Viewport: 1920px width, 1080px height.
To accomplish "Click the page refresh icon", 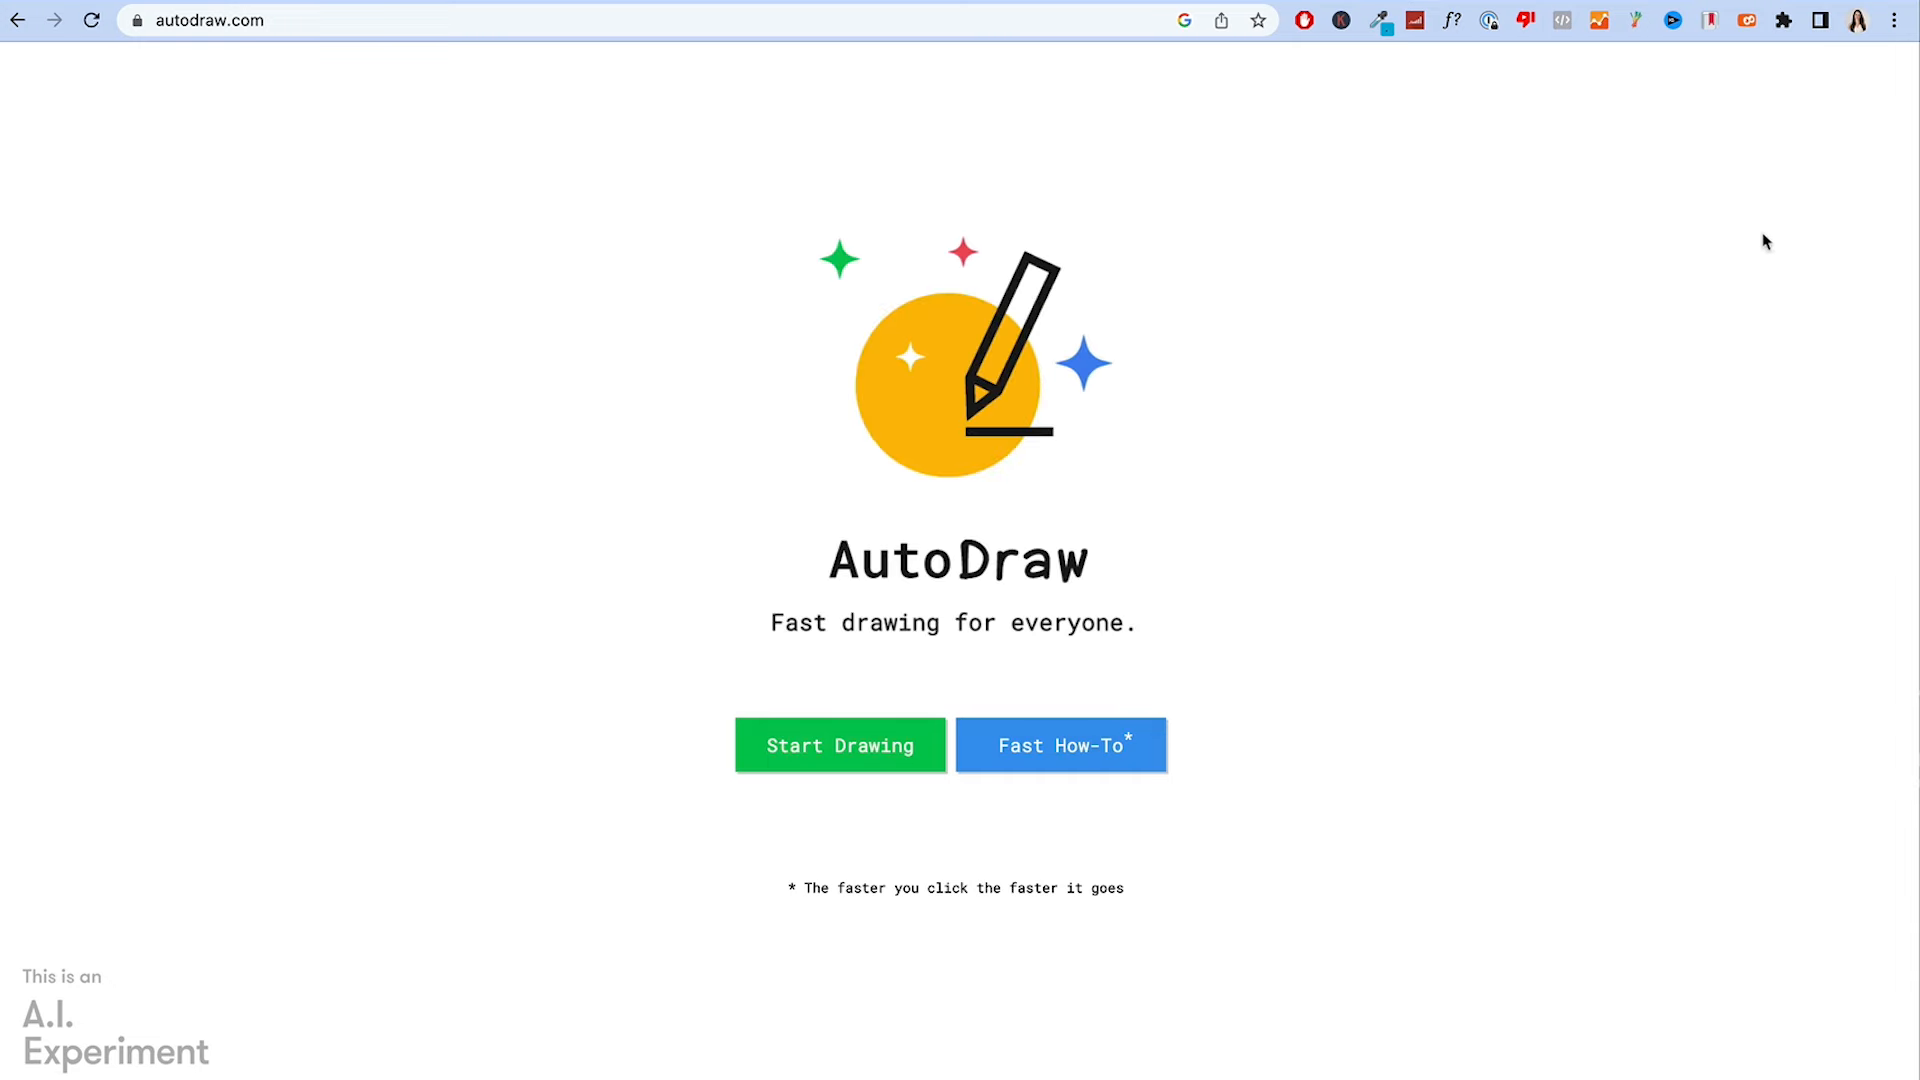I will [90, 20].
